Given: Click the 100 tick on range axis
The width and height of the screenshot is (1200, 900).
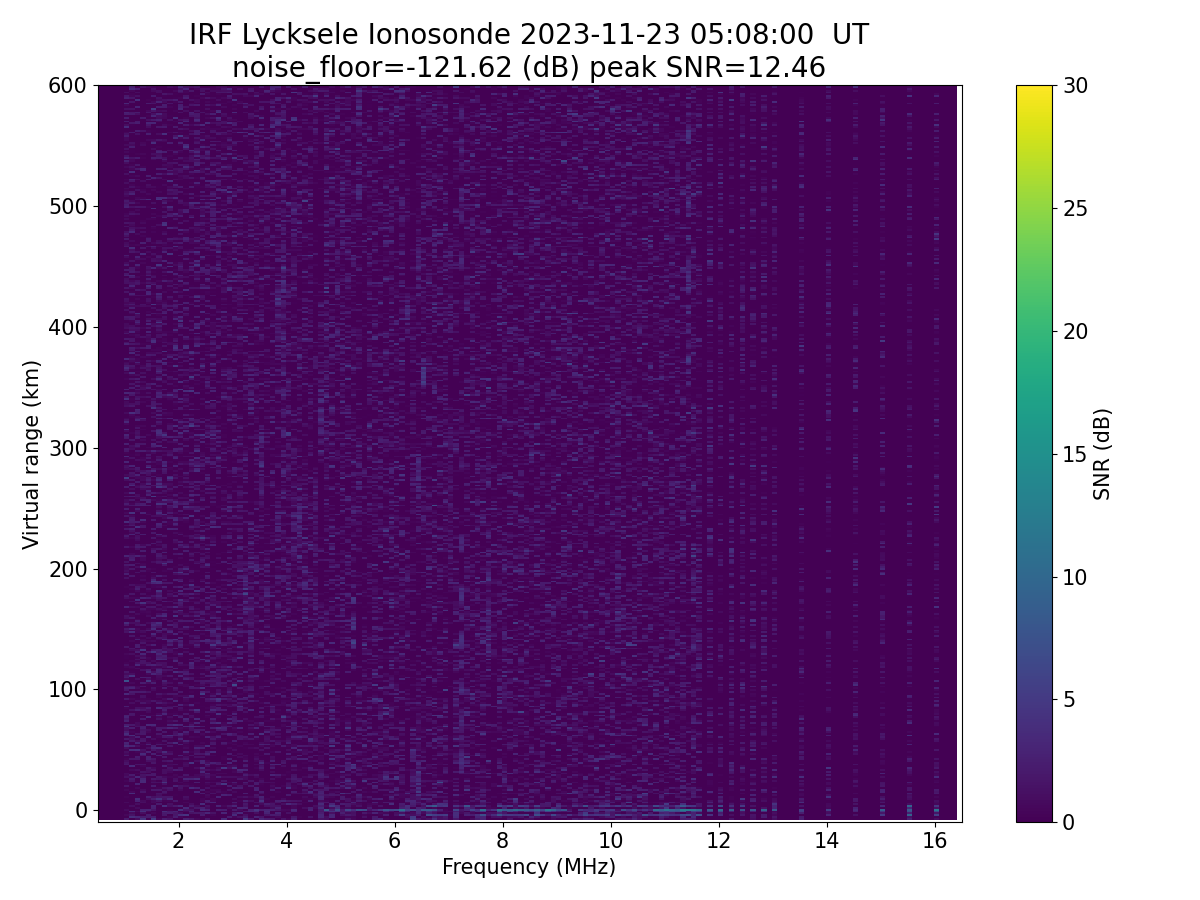Looking at the screenshot, I should (x=68, y=689).
